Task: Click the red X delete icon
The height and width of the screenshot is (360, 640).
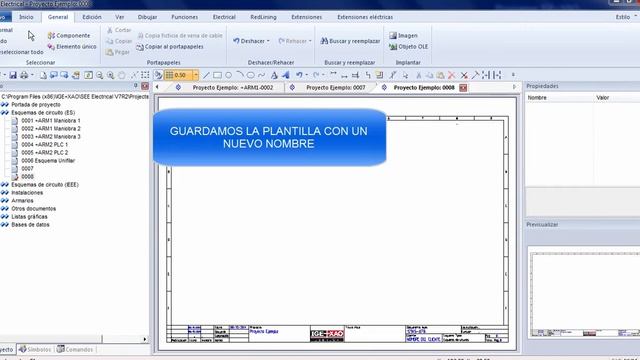Action: point(451,75)
